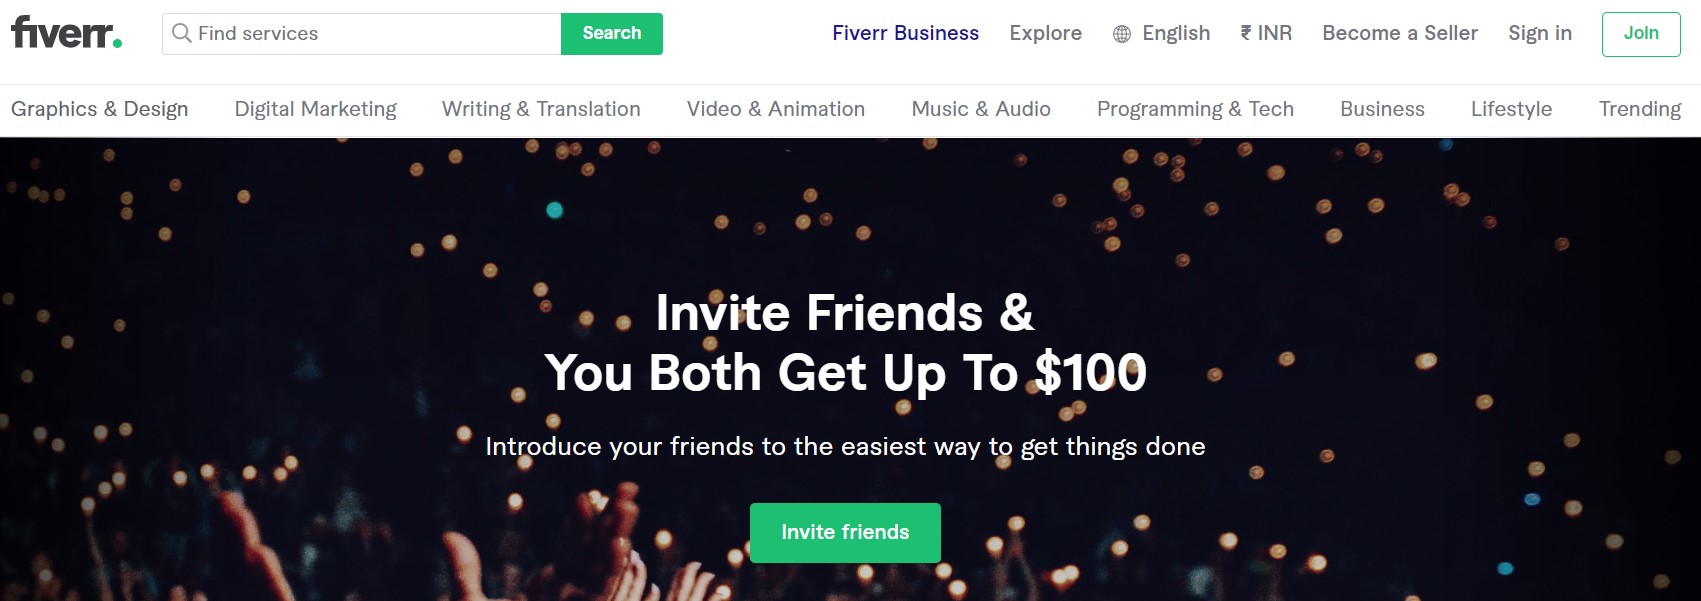Open the Graphics & Design category
Screen dimensions: 1701x601
pyautogui.click(x=99, y=109)
